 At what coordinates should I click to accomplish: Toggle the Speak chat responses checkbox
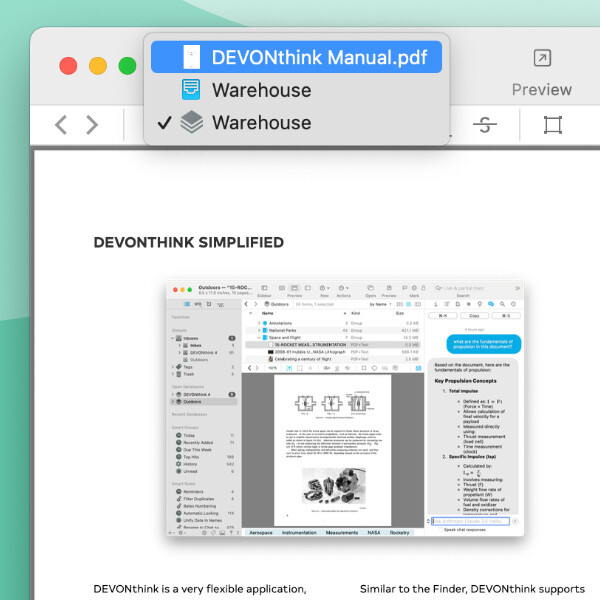click(437, 529)
